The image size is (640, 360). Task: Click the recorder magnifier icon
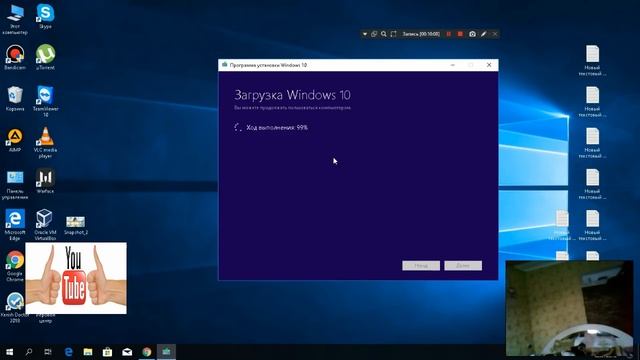(384, 34)
